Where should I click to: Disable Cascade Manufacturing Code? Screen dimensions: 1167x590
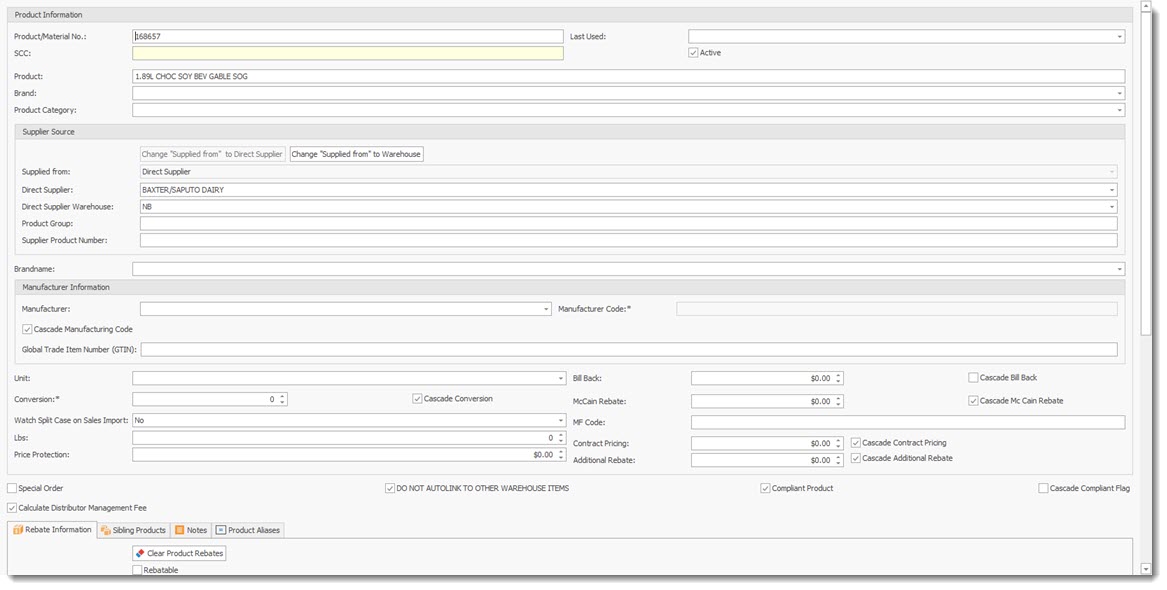(27, 328)
